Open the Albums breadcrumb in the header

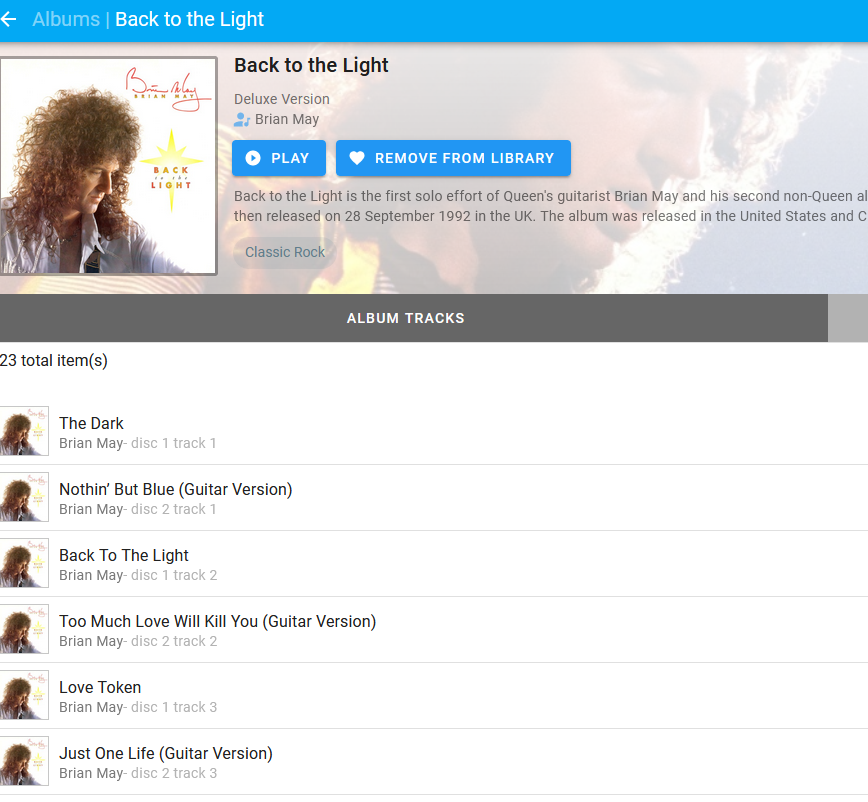65,19
